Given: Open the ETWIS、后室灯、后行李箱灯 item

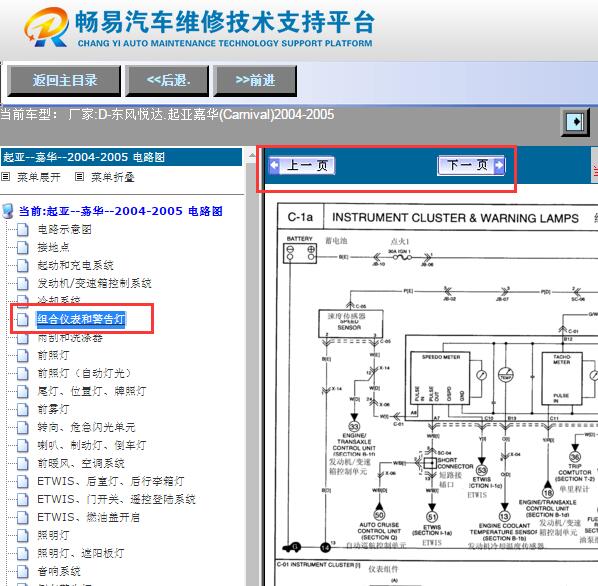Looking at the screenshot, I should [111, 481].
